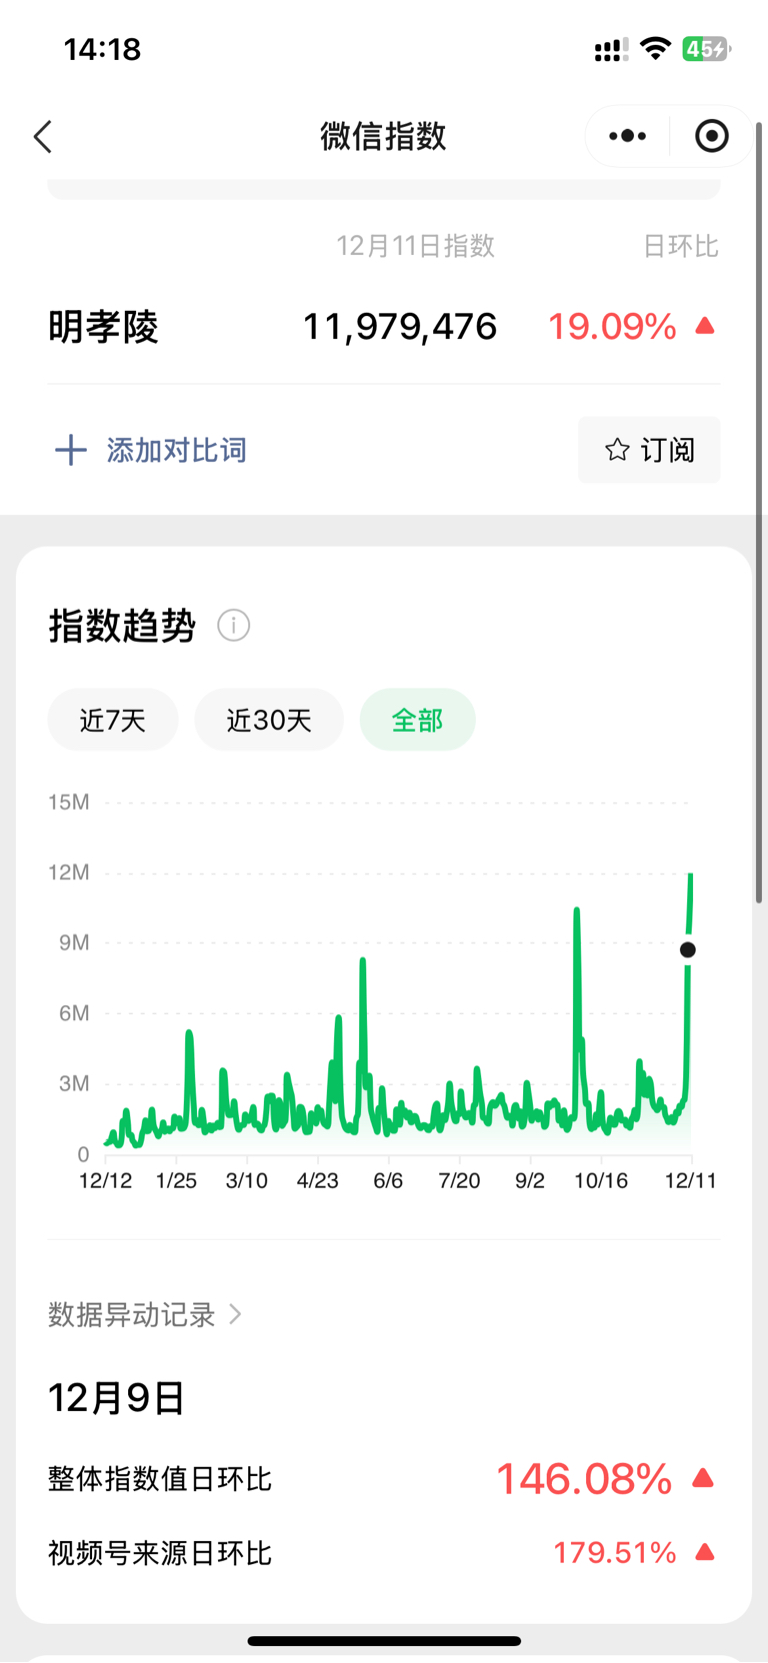
Task: Tap the cellular signal icon
Action: (611, 49)
